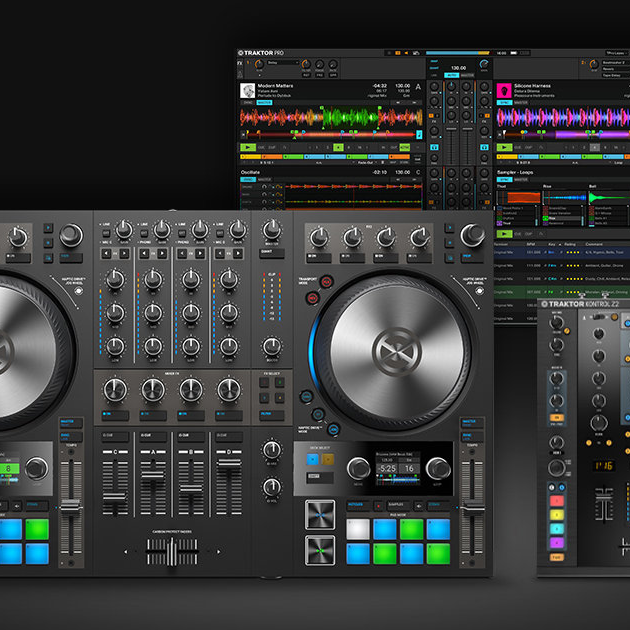Click the CUE button on Silicone Harness deck
Image resolution: width=630 pixels, height=630 pixels.
(518, 148)
